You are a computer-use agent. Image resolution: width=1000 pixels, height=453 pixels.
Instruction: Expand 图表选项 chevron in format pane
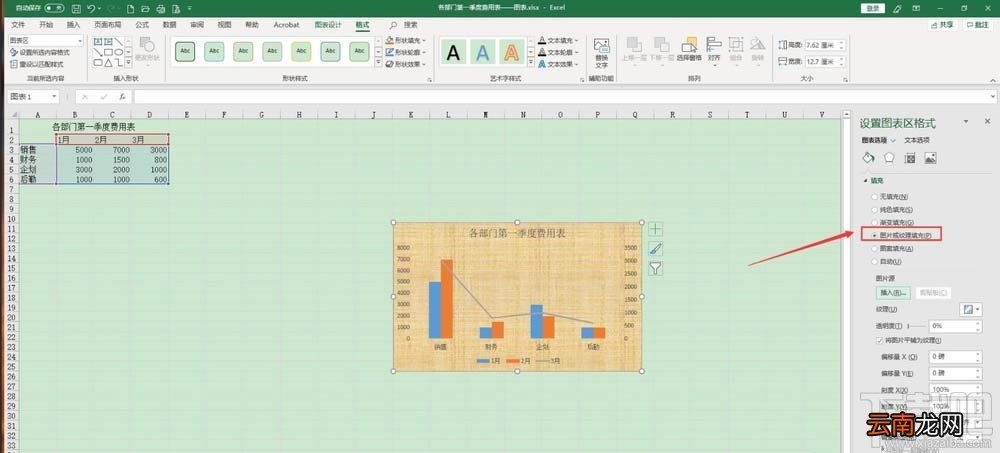point(893,140)
